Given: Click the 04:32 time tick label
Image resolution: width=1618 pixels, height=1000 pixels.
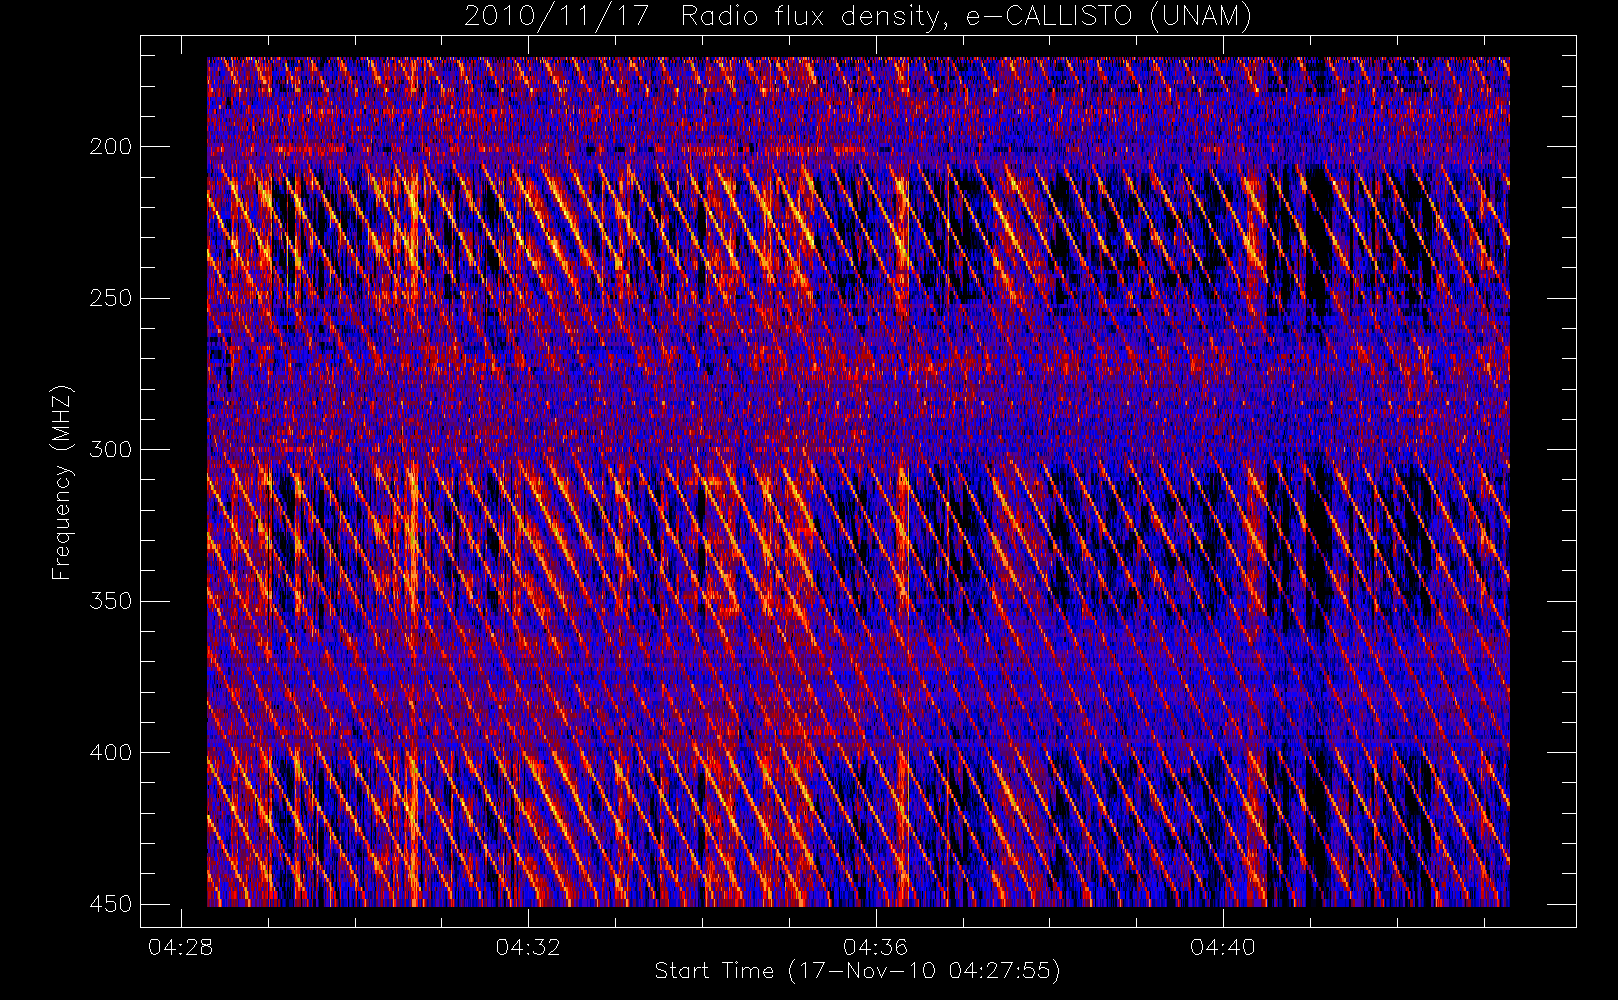Looking at the screenshot, I should (x=528, y=947).
